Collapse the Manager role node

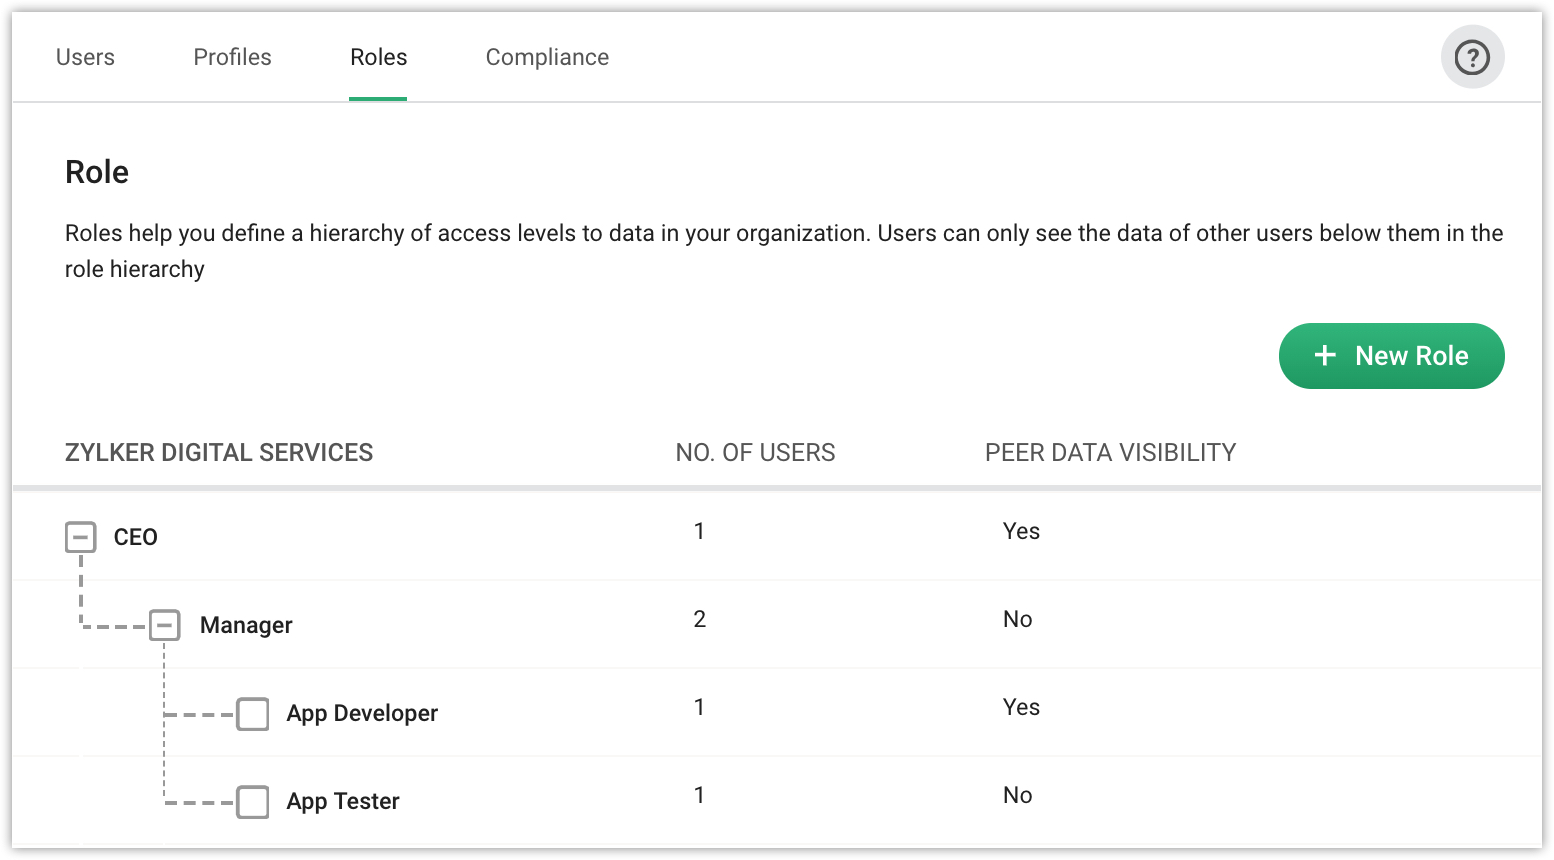tap(165, 625)
